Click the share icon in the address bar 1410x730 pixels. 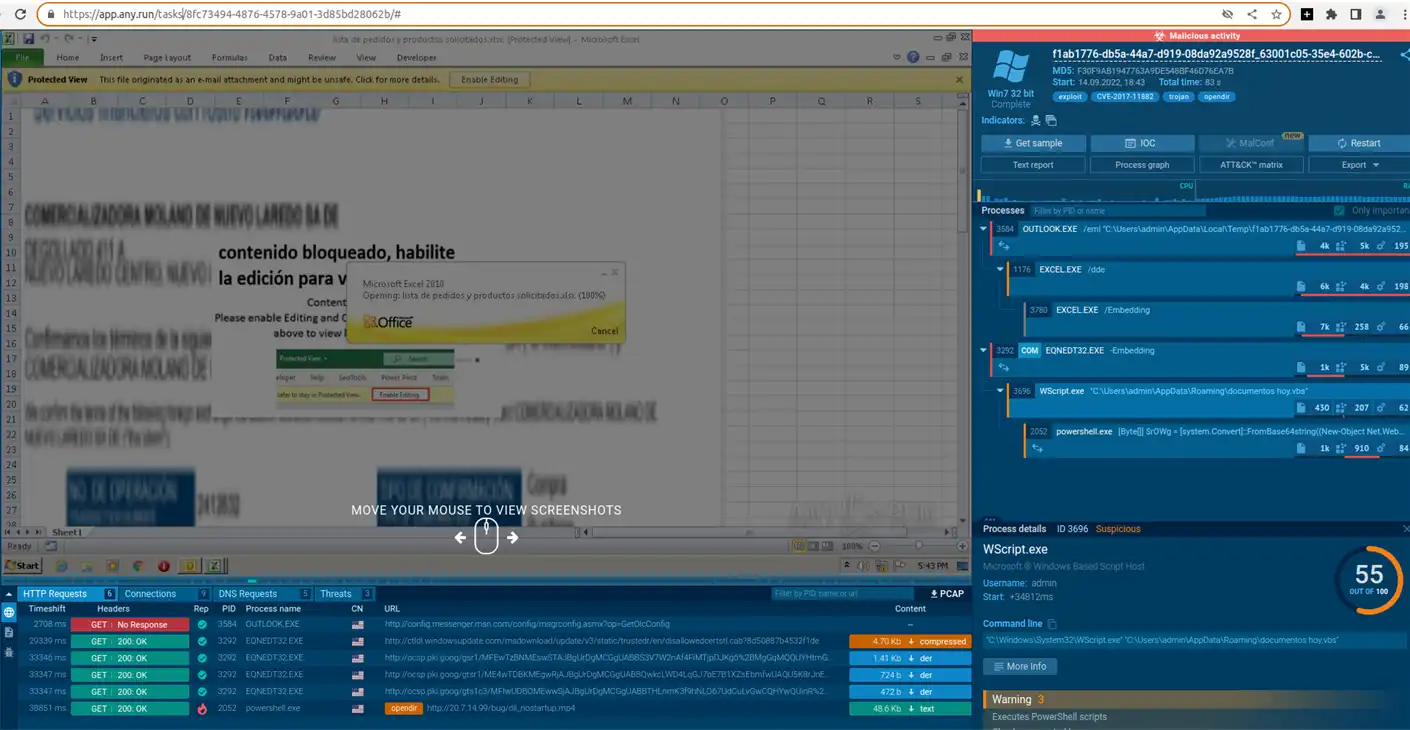pos(1252,15)
